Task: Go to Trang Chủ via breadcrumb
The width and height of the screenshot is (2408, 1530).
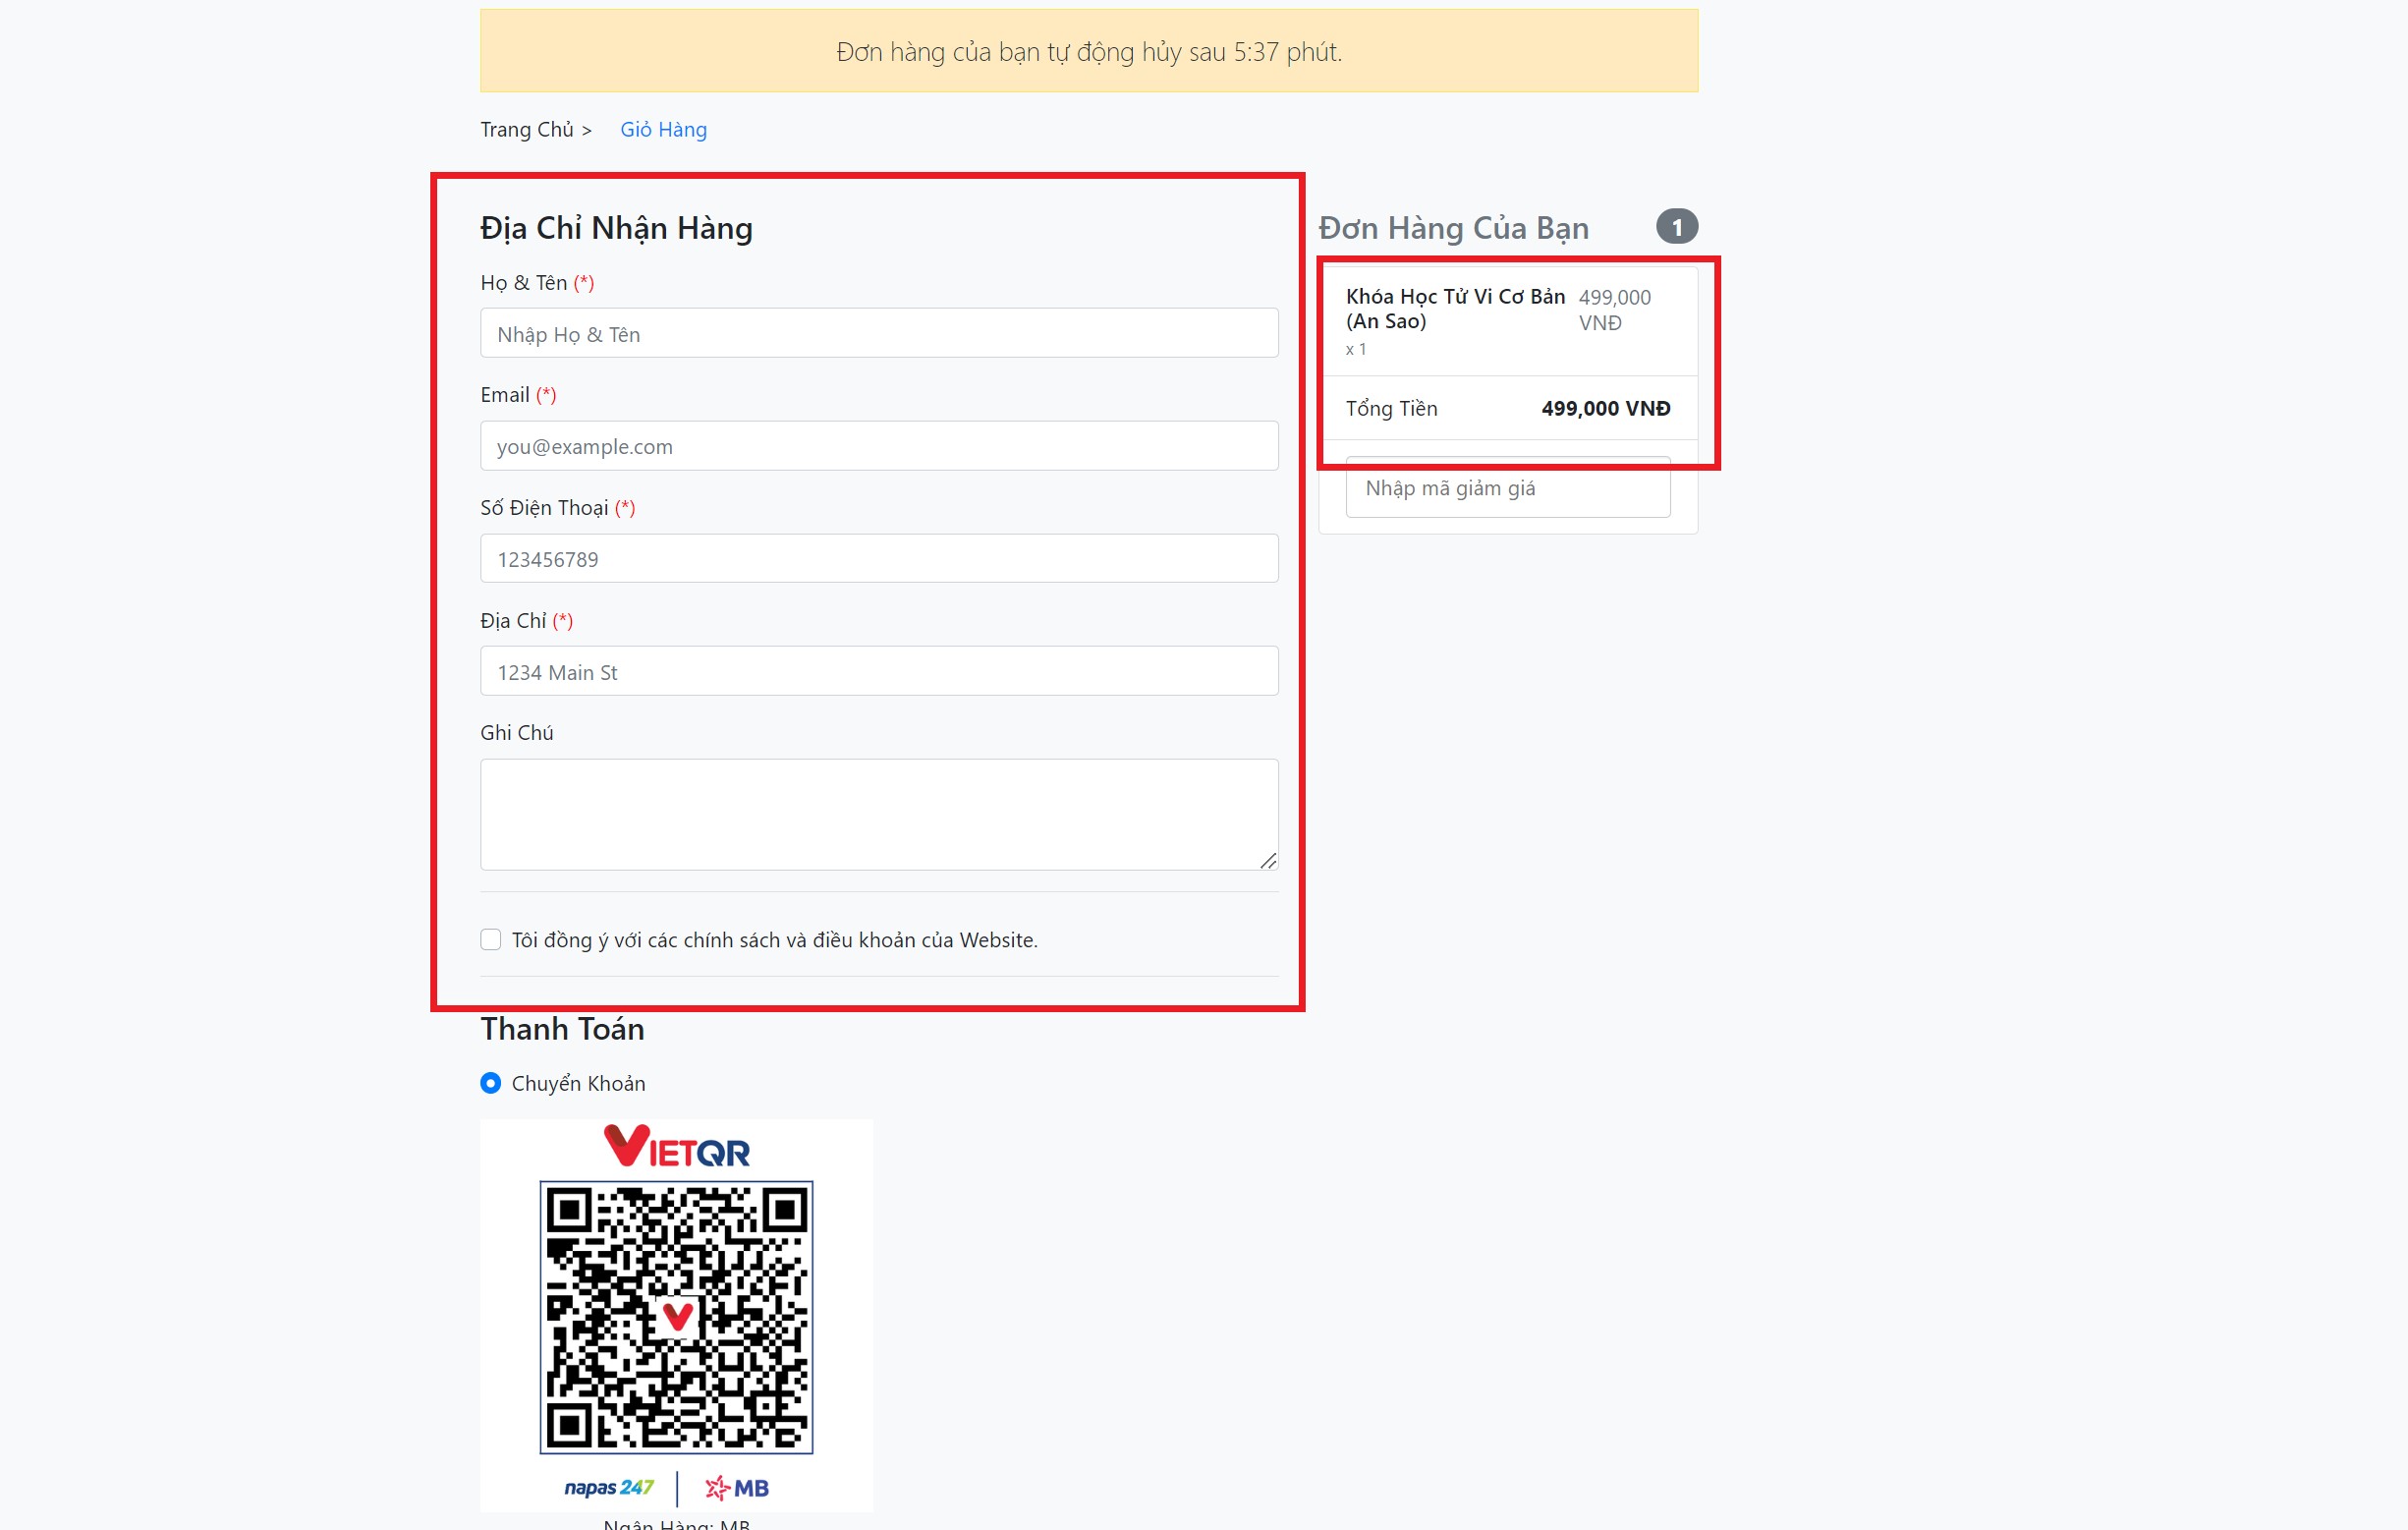Action: pyautogui.click(x=526, y=130)
